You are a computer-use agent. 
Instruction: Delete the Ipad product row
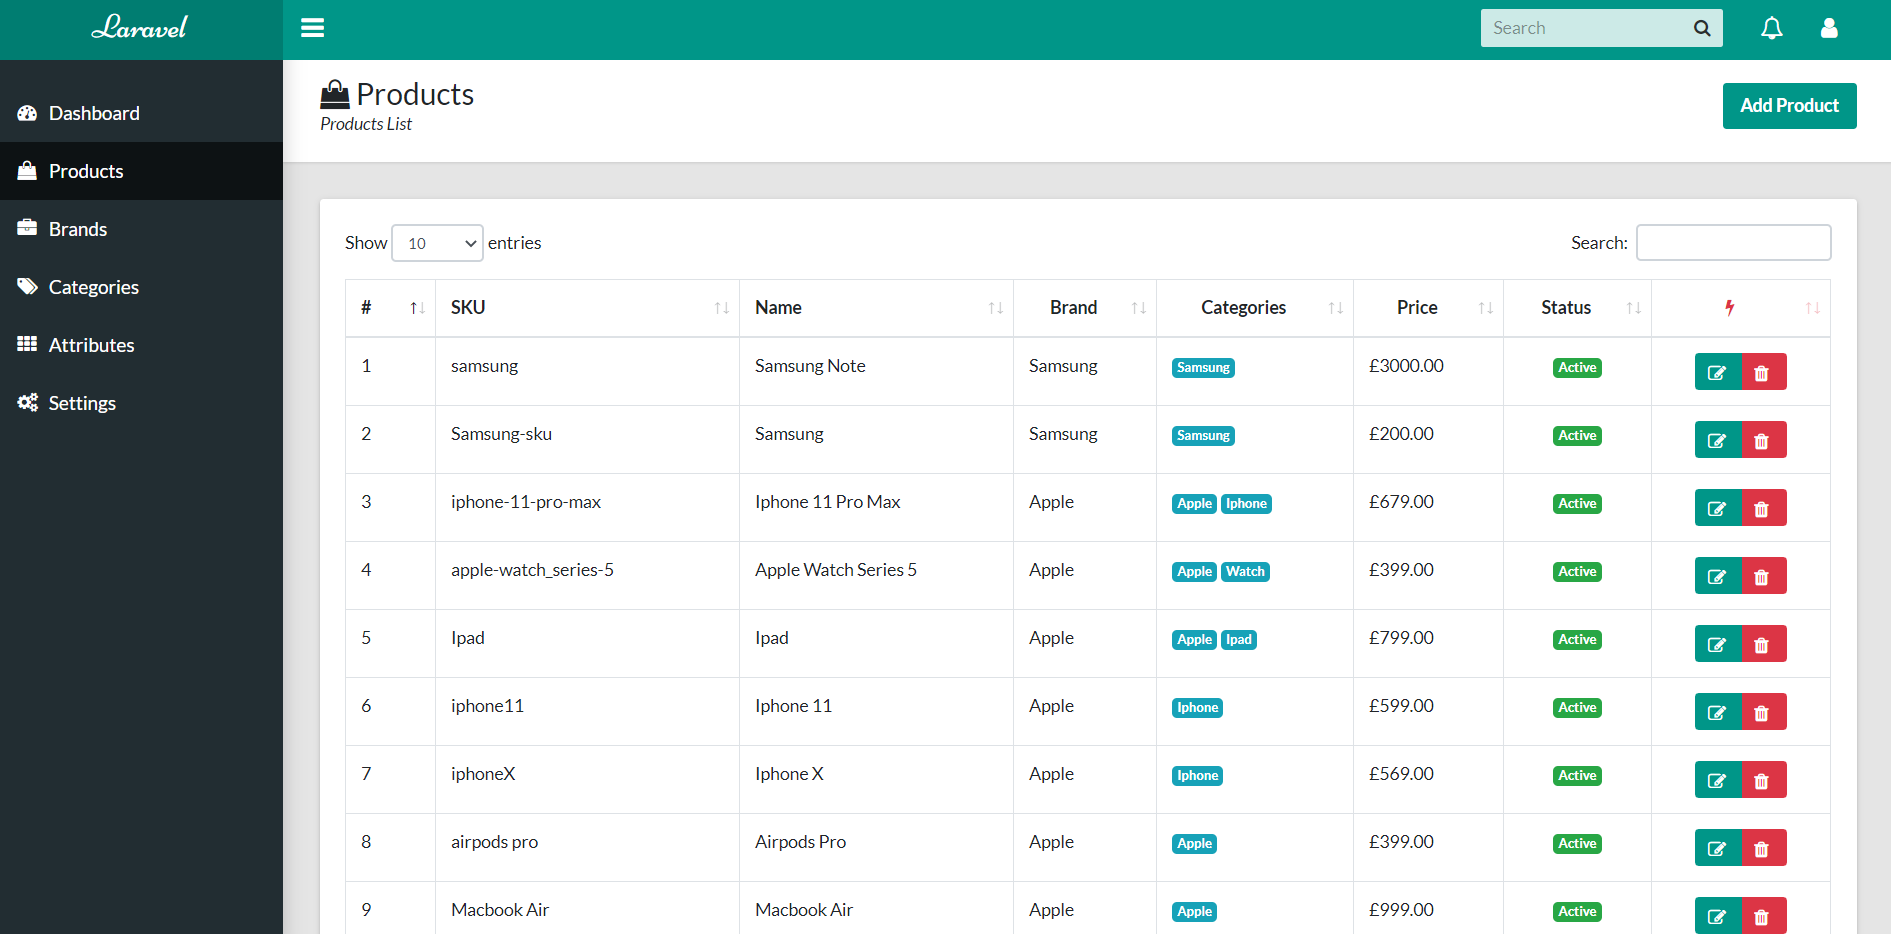[1762, 644]
